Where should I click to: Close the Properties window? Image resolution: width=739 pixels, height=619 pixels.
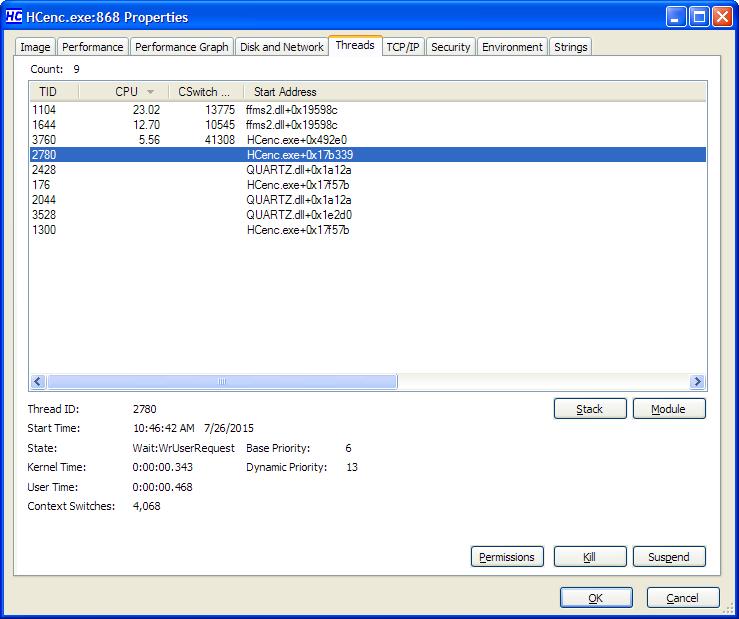(x=722, y=17)
